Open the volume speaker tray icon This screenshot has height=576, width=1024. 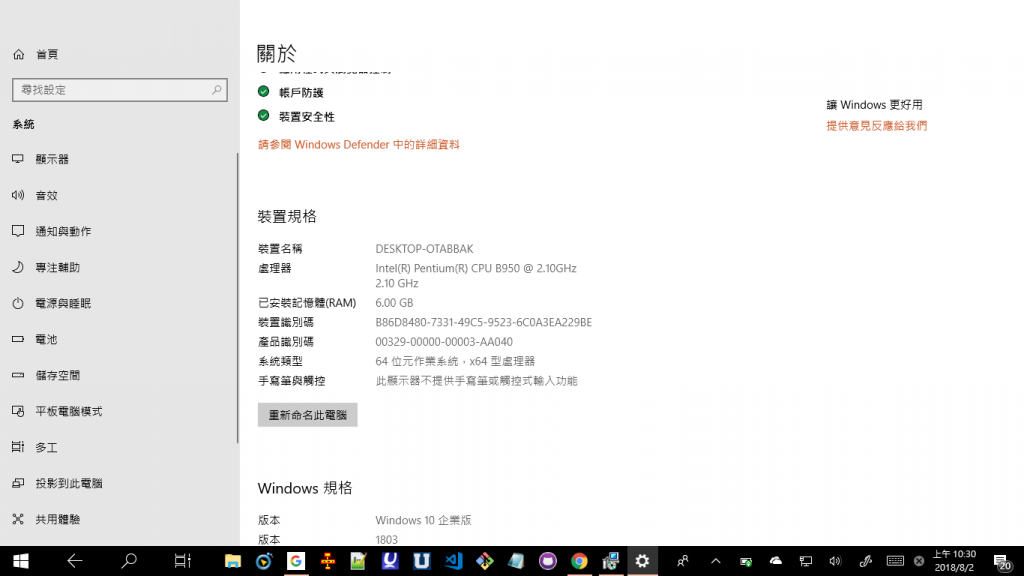835,561
